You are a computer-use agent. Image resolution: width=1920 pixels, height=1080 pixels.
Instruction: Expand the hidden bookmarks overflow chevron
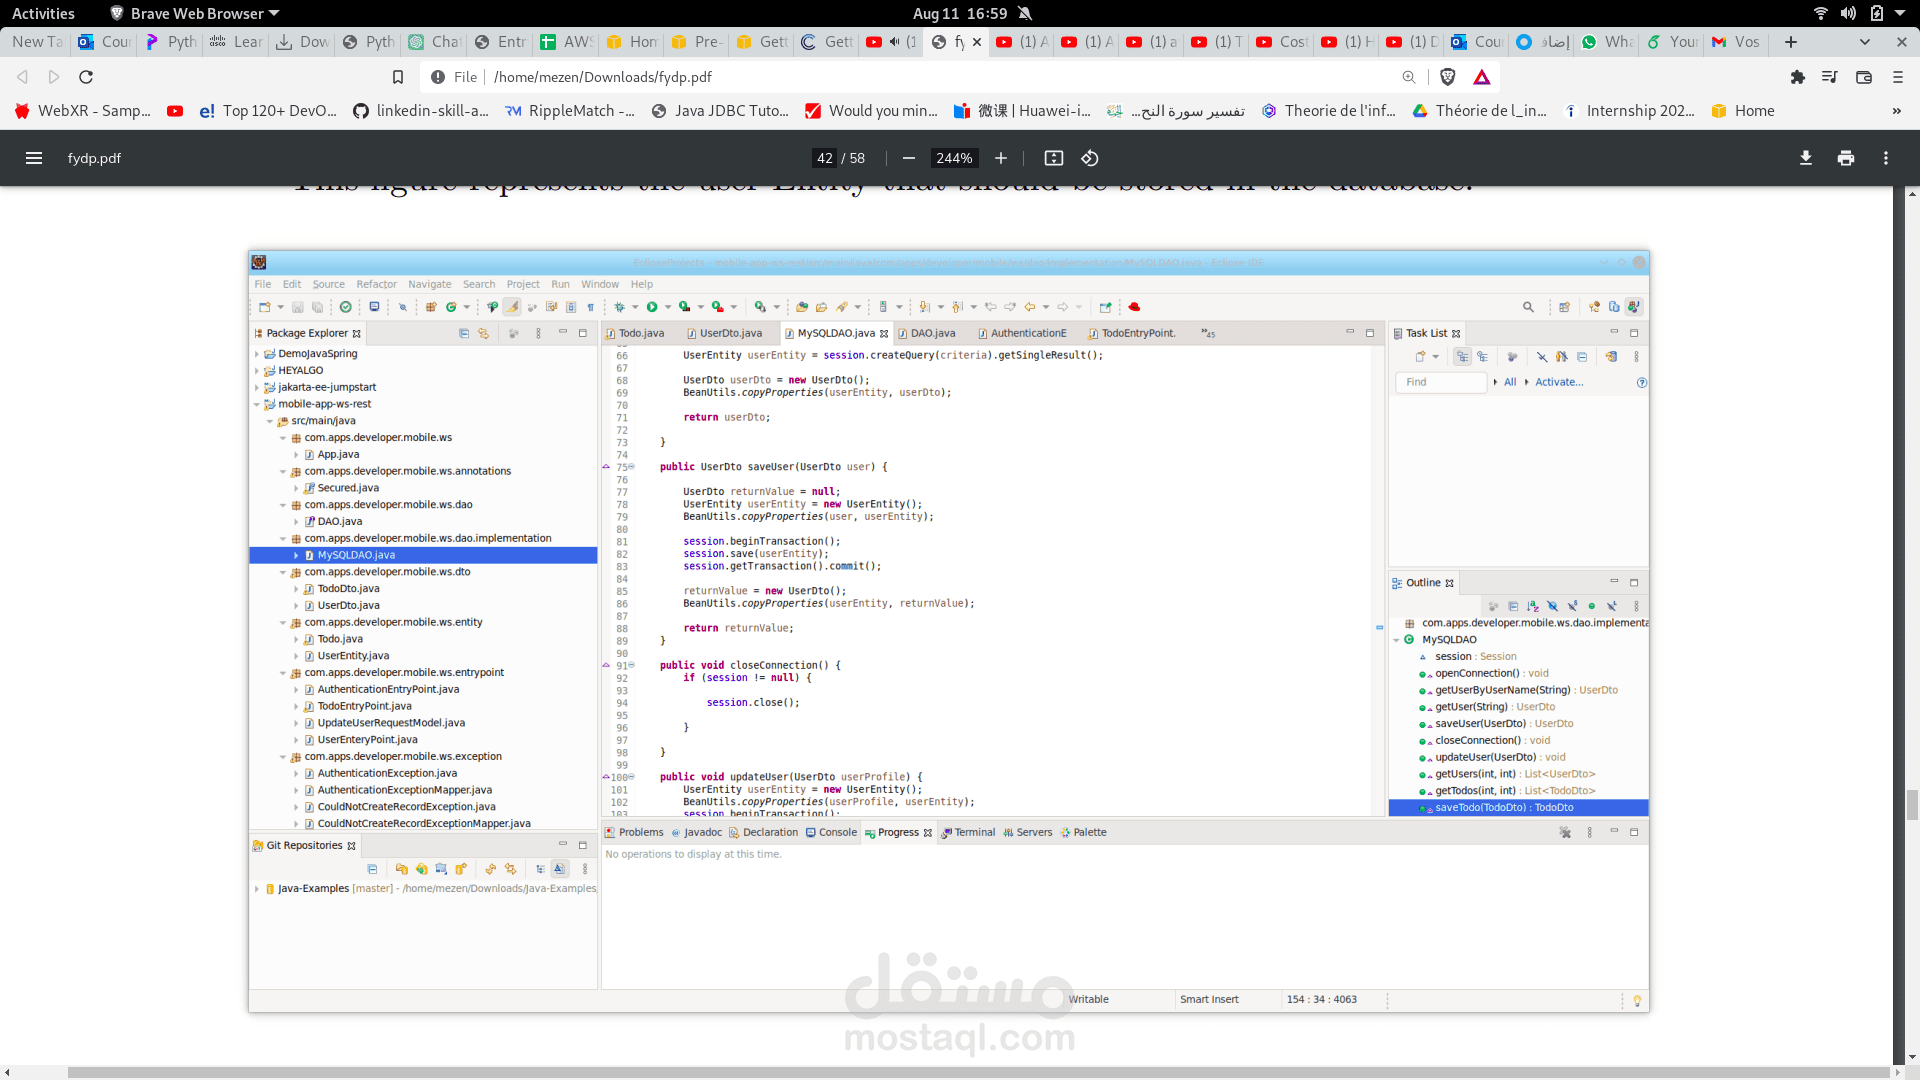[x=1896, y=111]
